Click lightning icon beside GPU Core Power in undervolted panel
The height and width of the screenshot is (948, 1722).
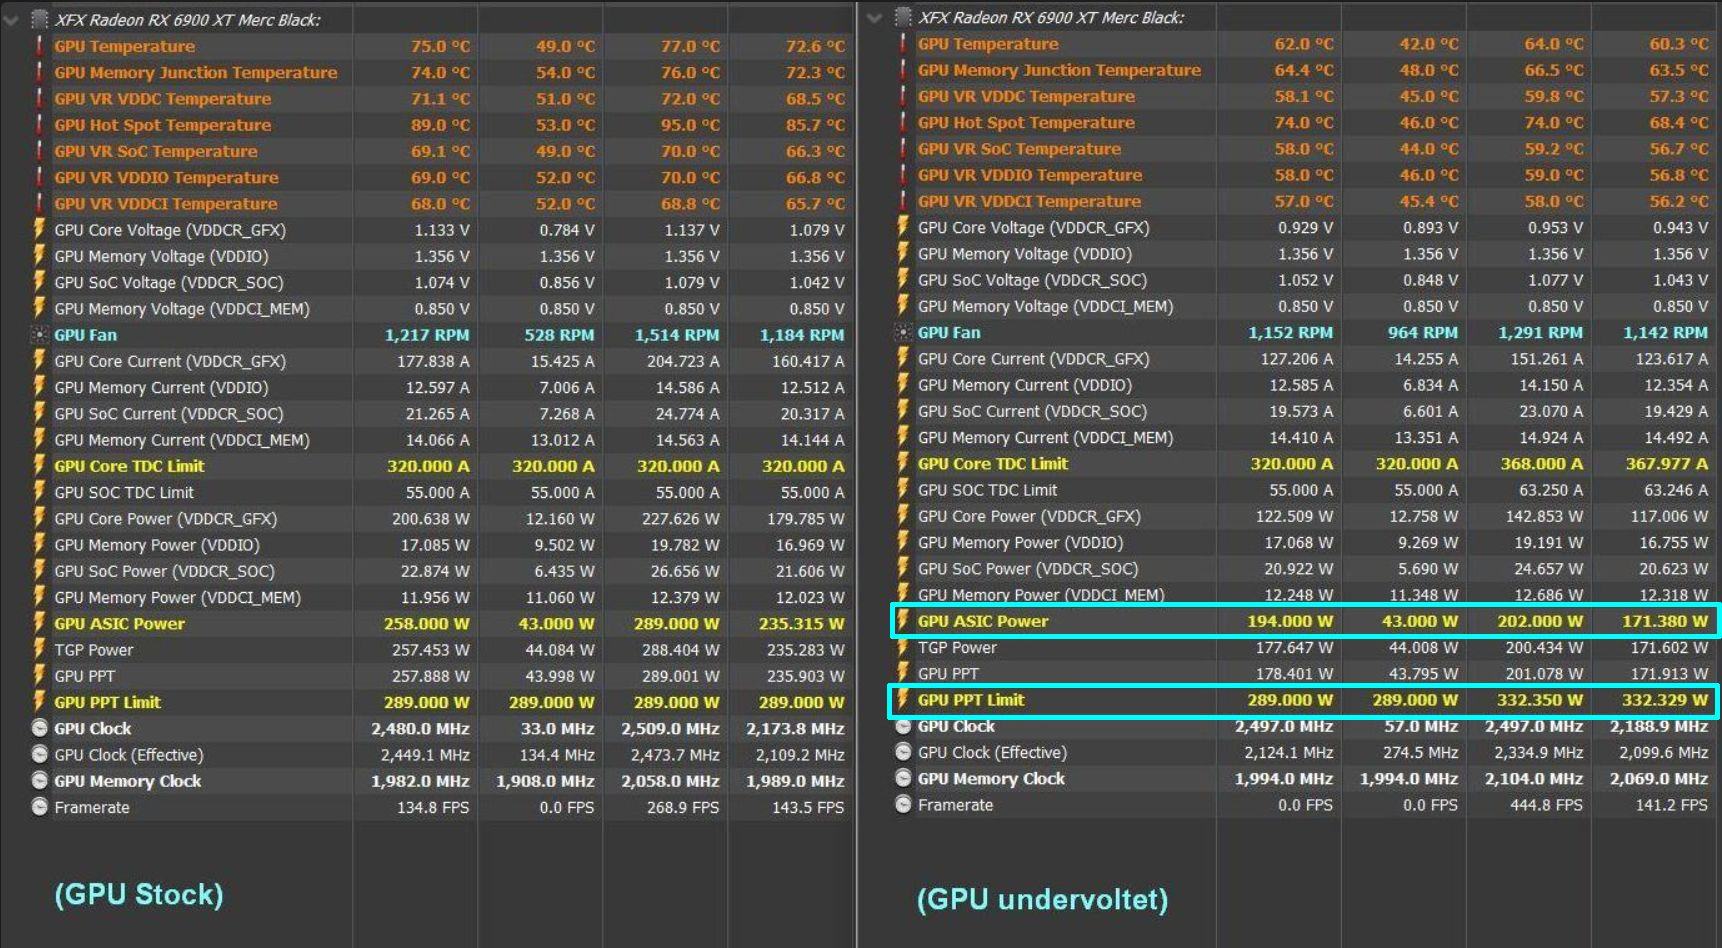pyautogui.click(x=903, y=516)
